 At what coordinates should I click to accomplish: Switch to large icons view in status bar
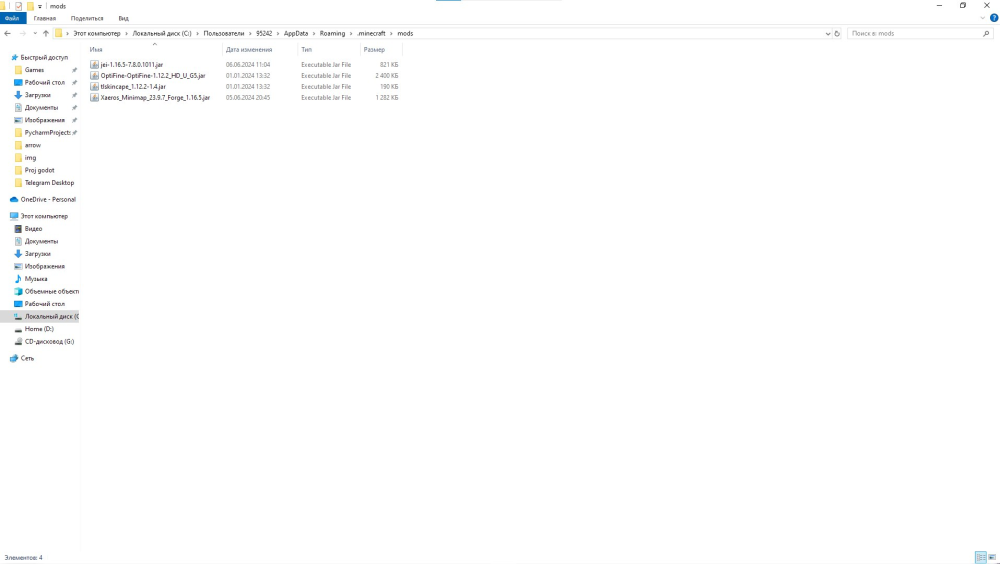pos(992,558)
